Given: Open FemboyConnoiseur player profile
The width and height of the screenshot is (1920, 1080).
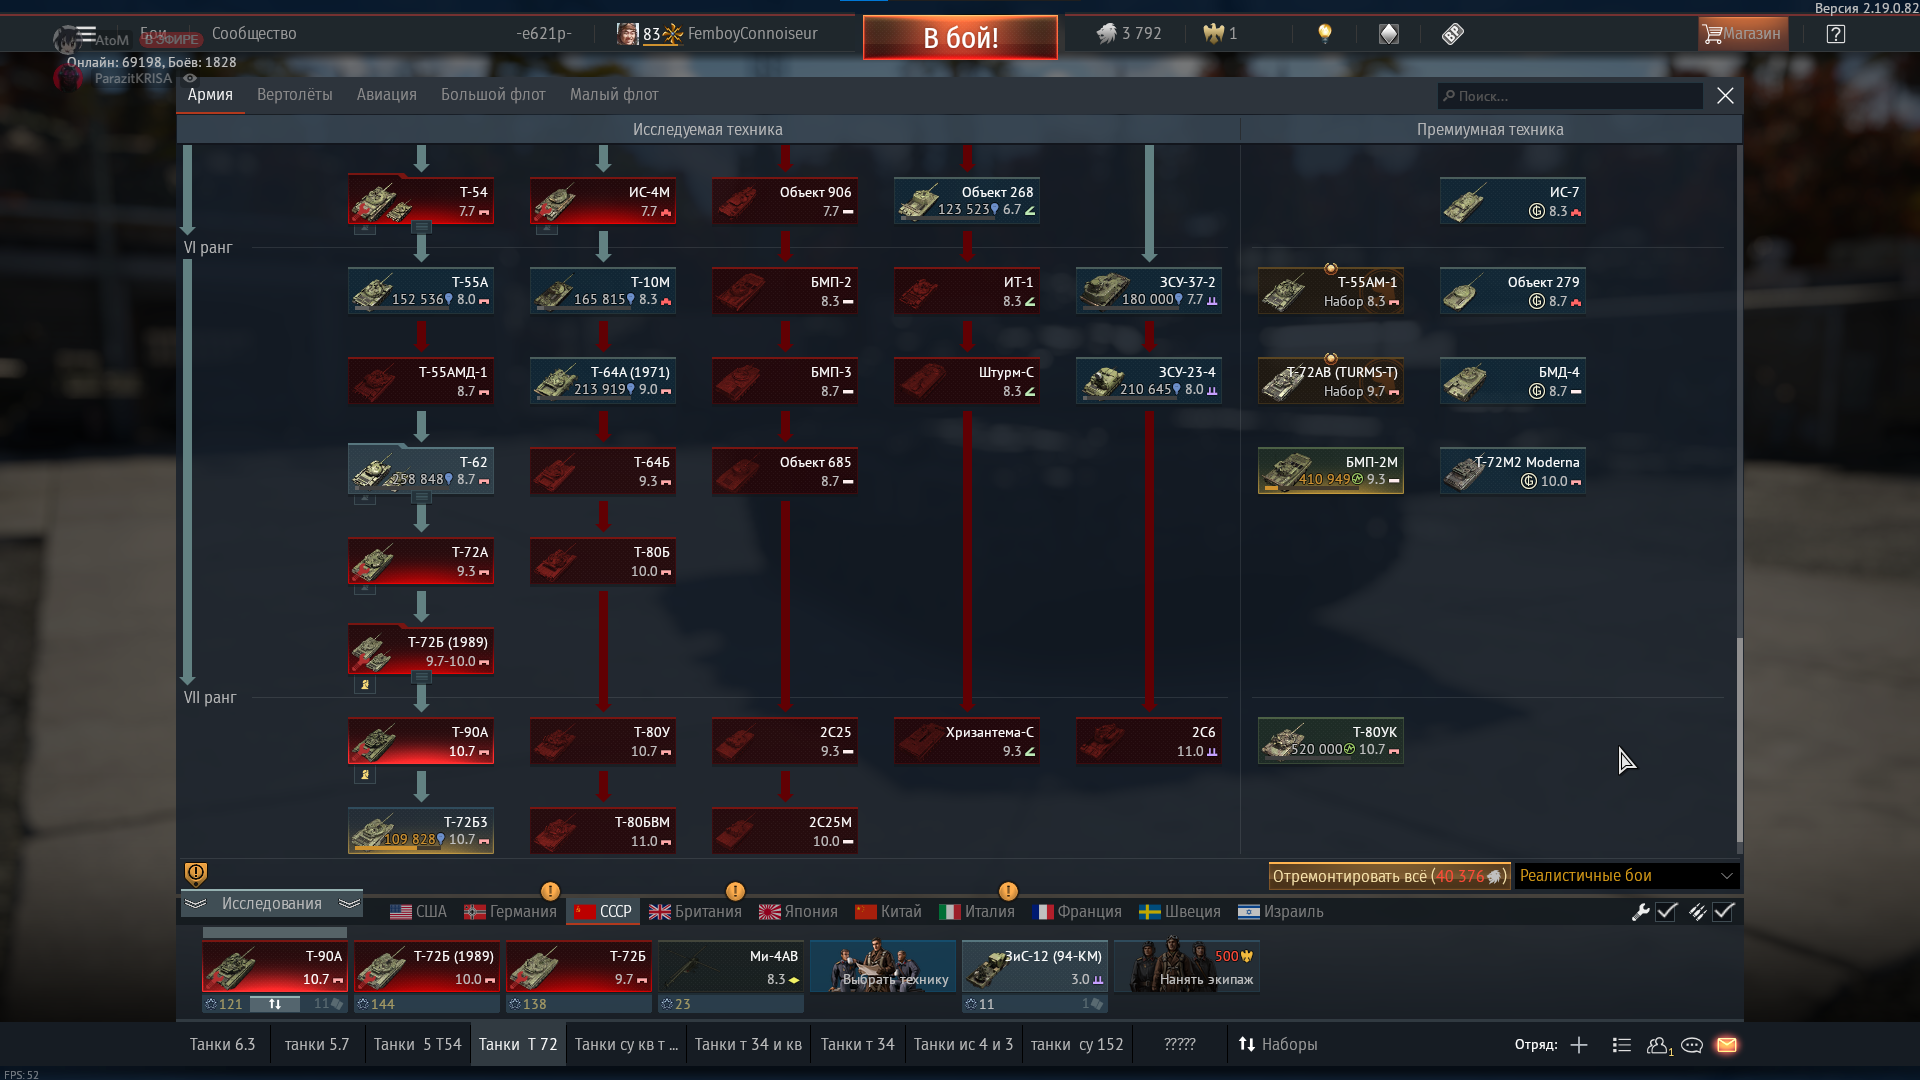Looking at the screenshot, I should (x=752, y=34).
